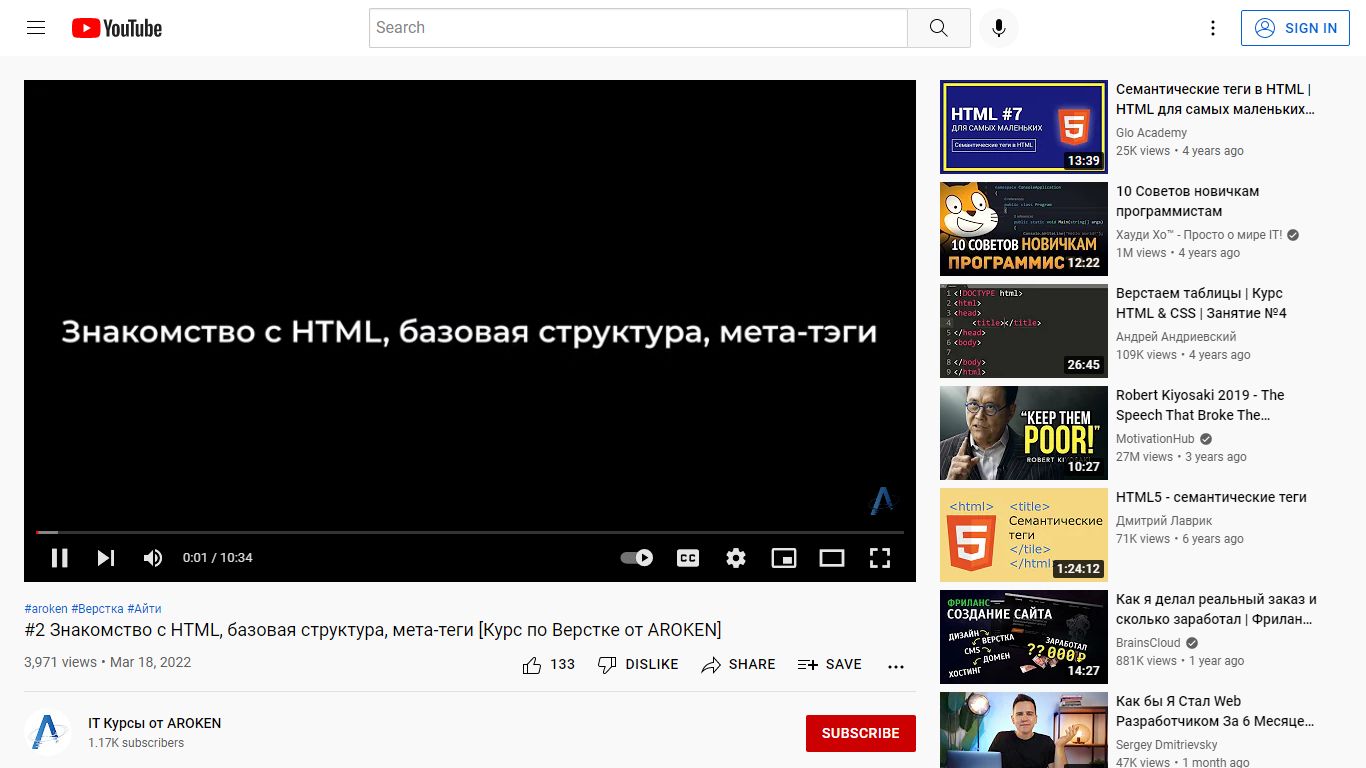1366x768 pixels.
Task: Click Glo Academy channel name
Action: point(1151,133)
